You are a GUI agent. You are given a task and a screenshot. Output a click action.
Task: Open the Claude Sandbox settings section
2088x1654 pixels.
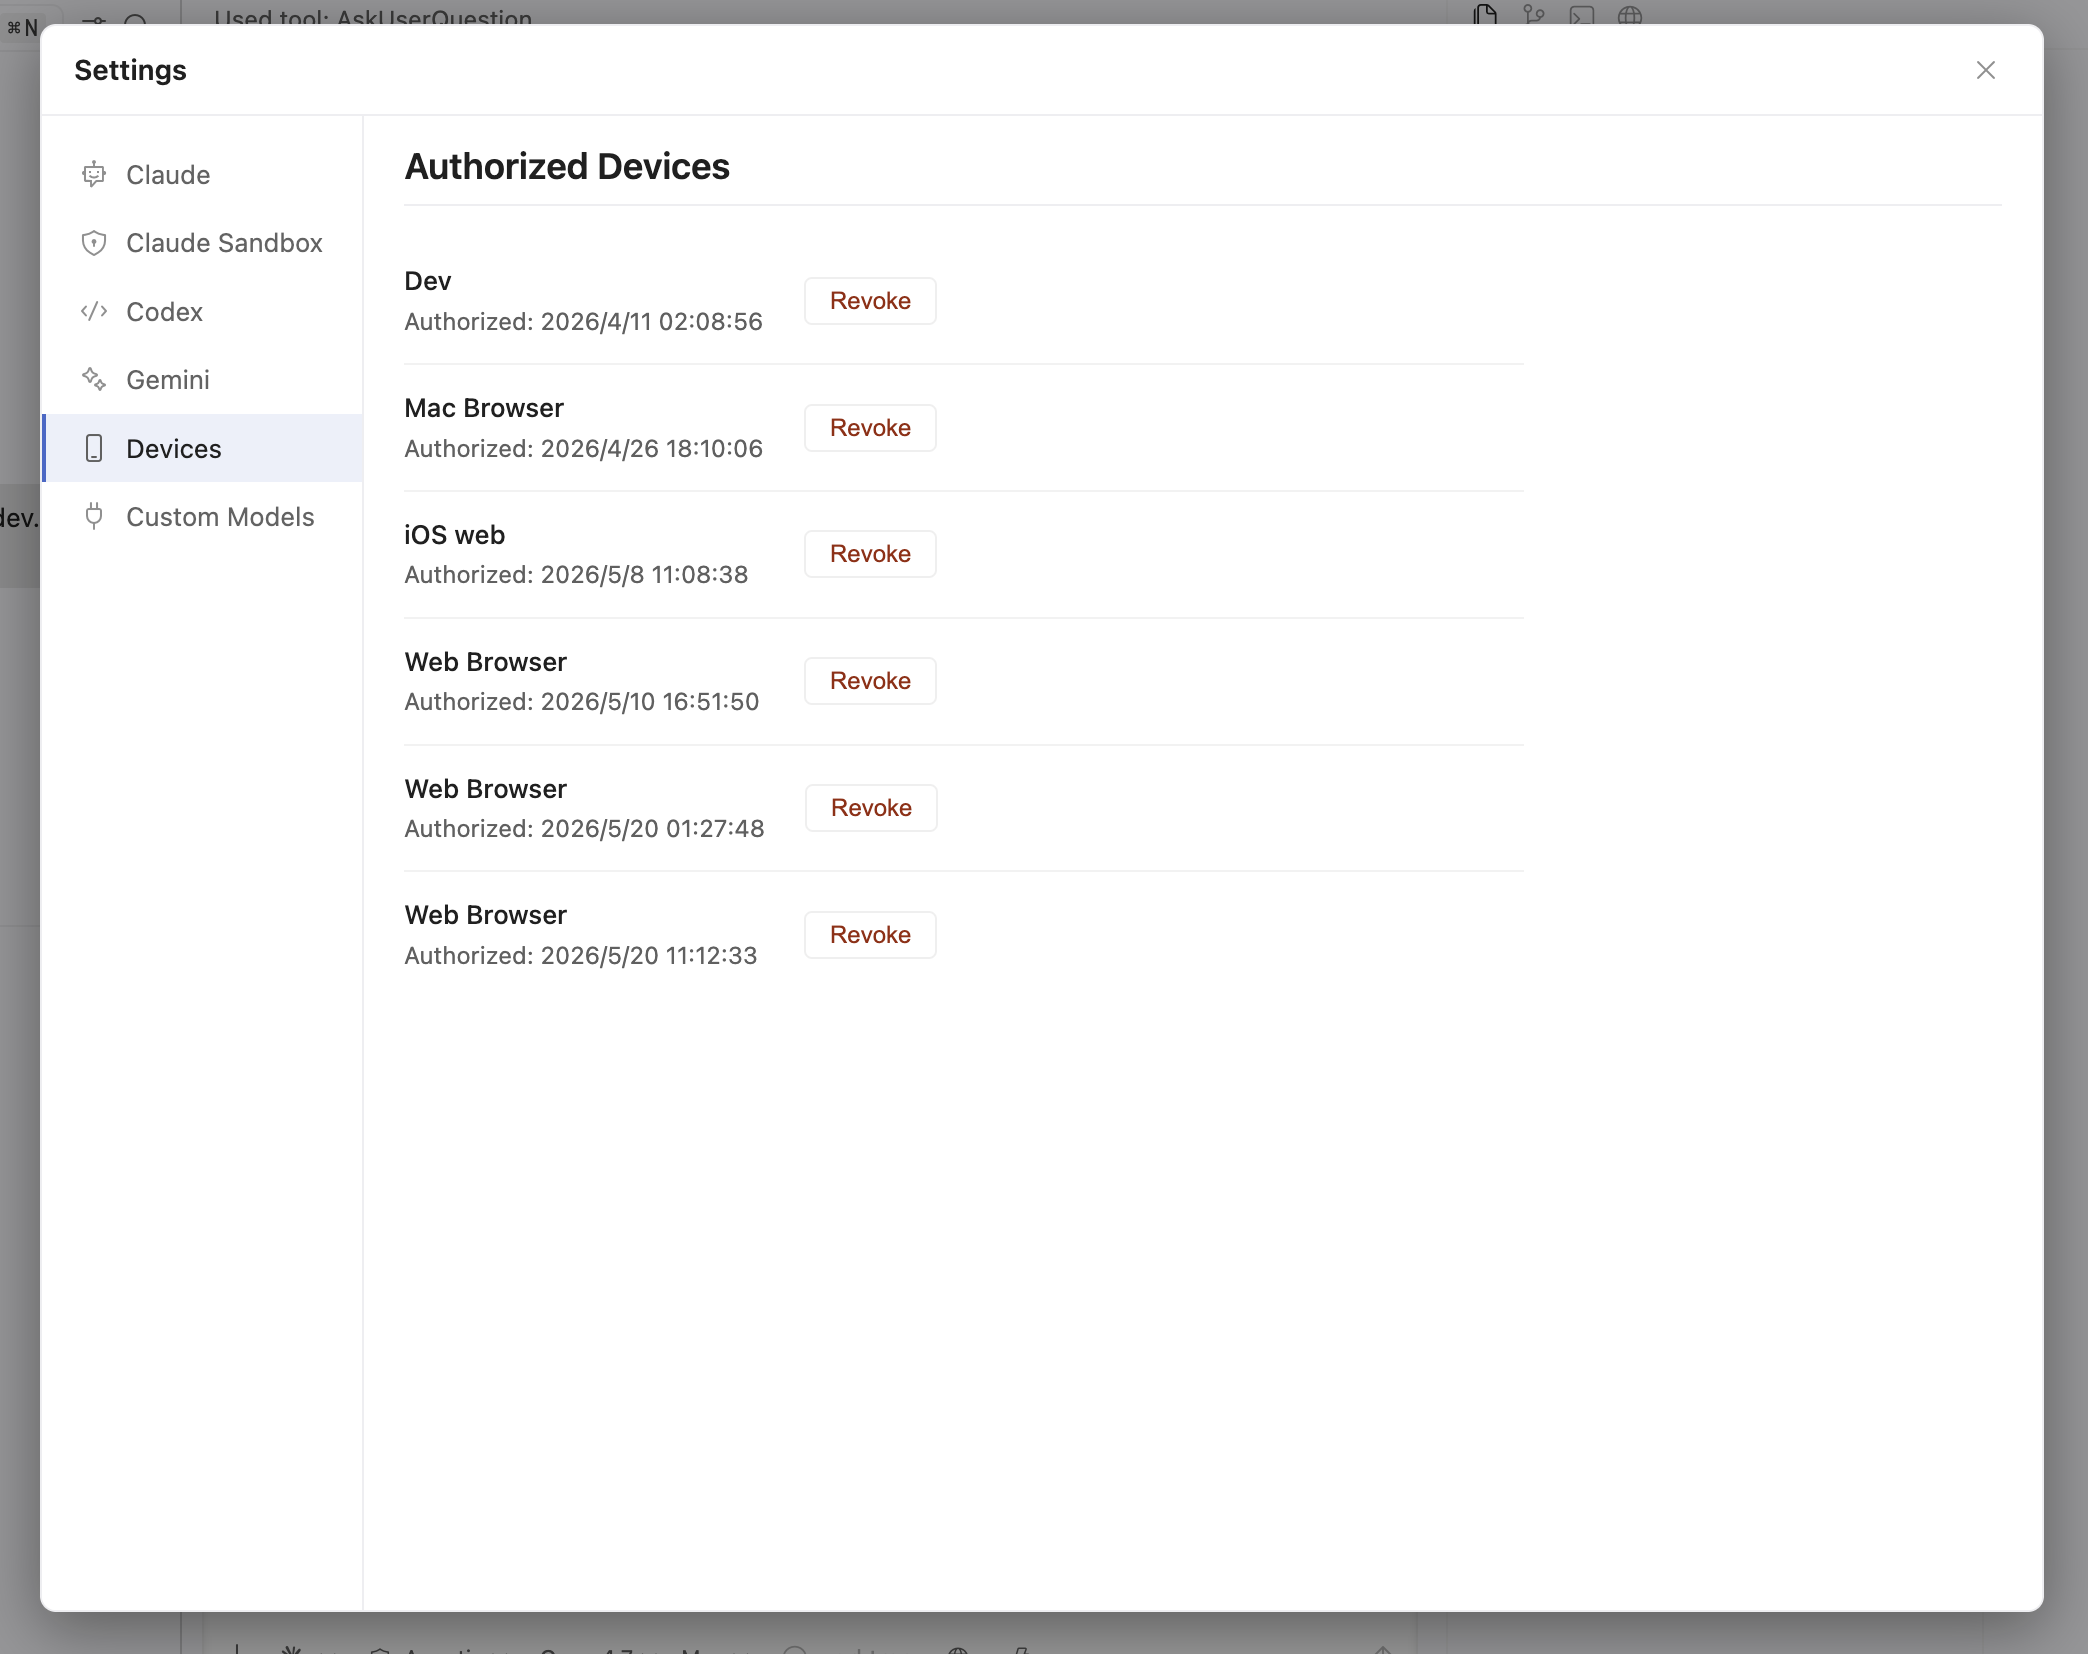[x=202, y=243]
